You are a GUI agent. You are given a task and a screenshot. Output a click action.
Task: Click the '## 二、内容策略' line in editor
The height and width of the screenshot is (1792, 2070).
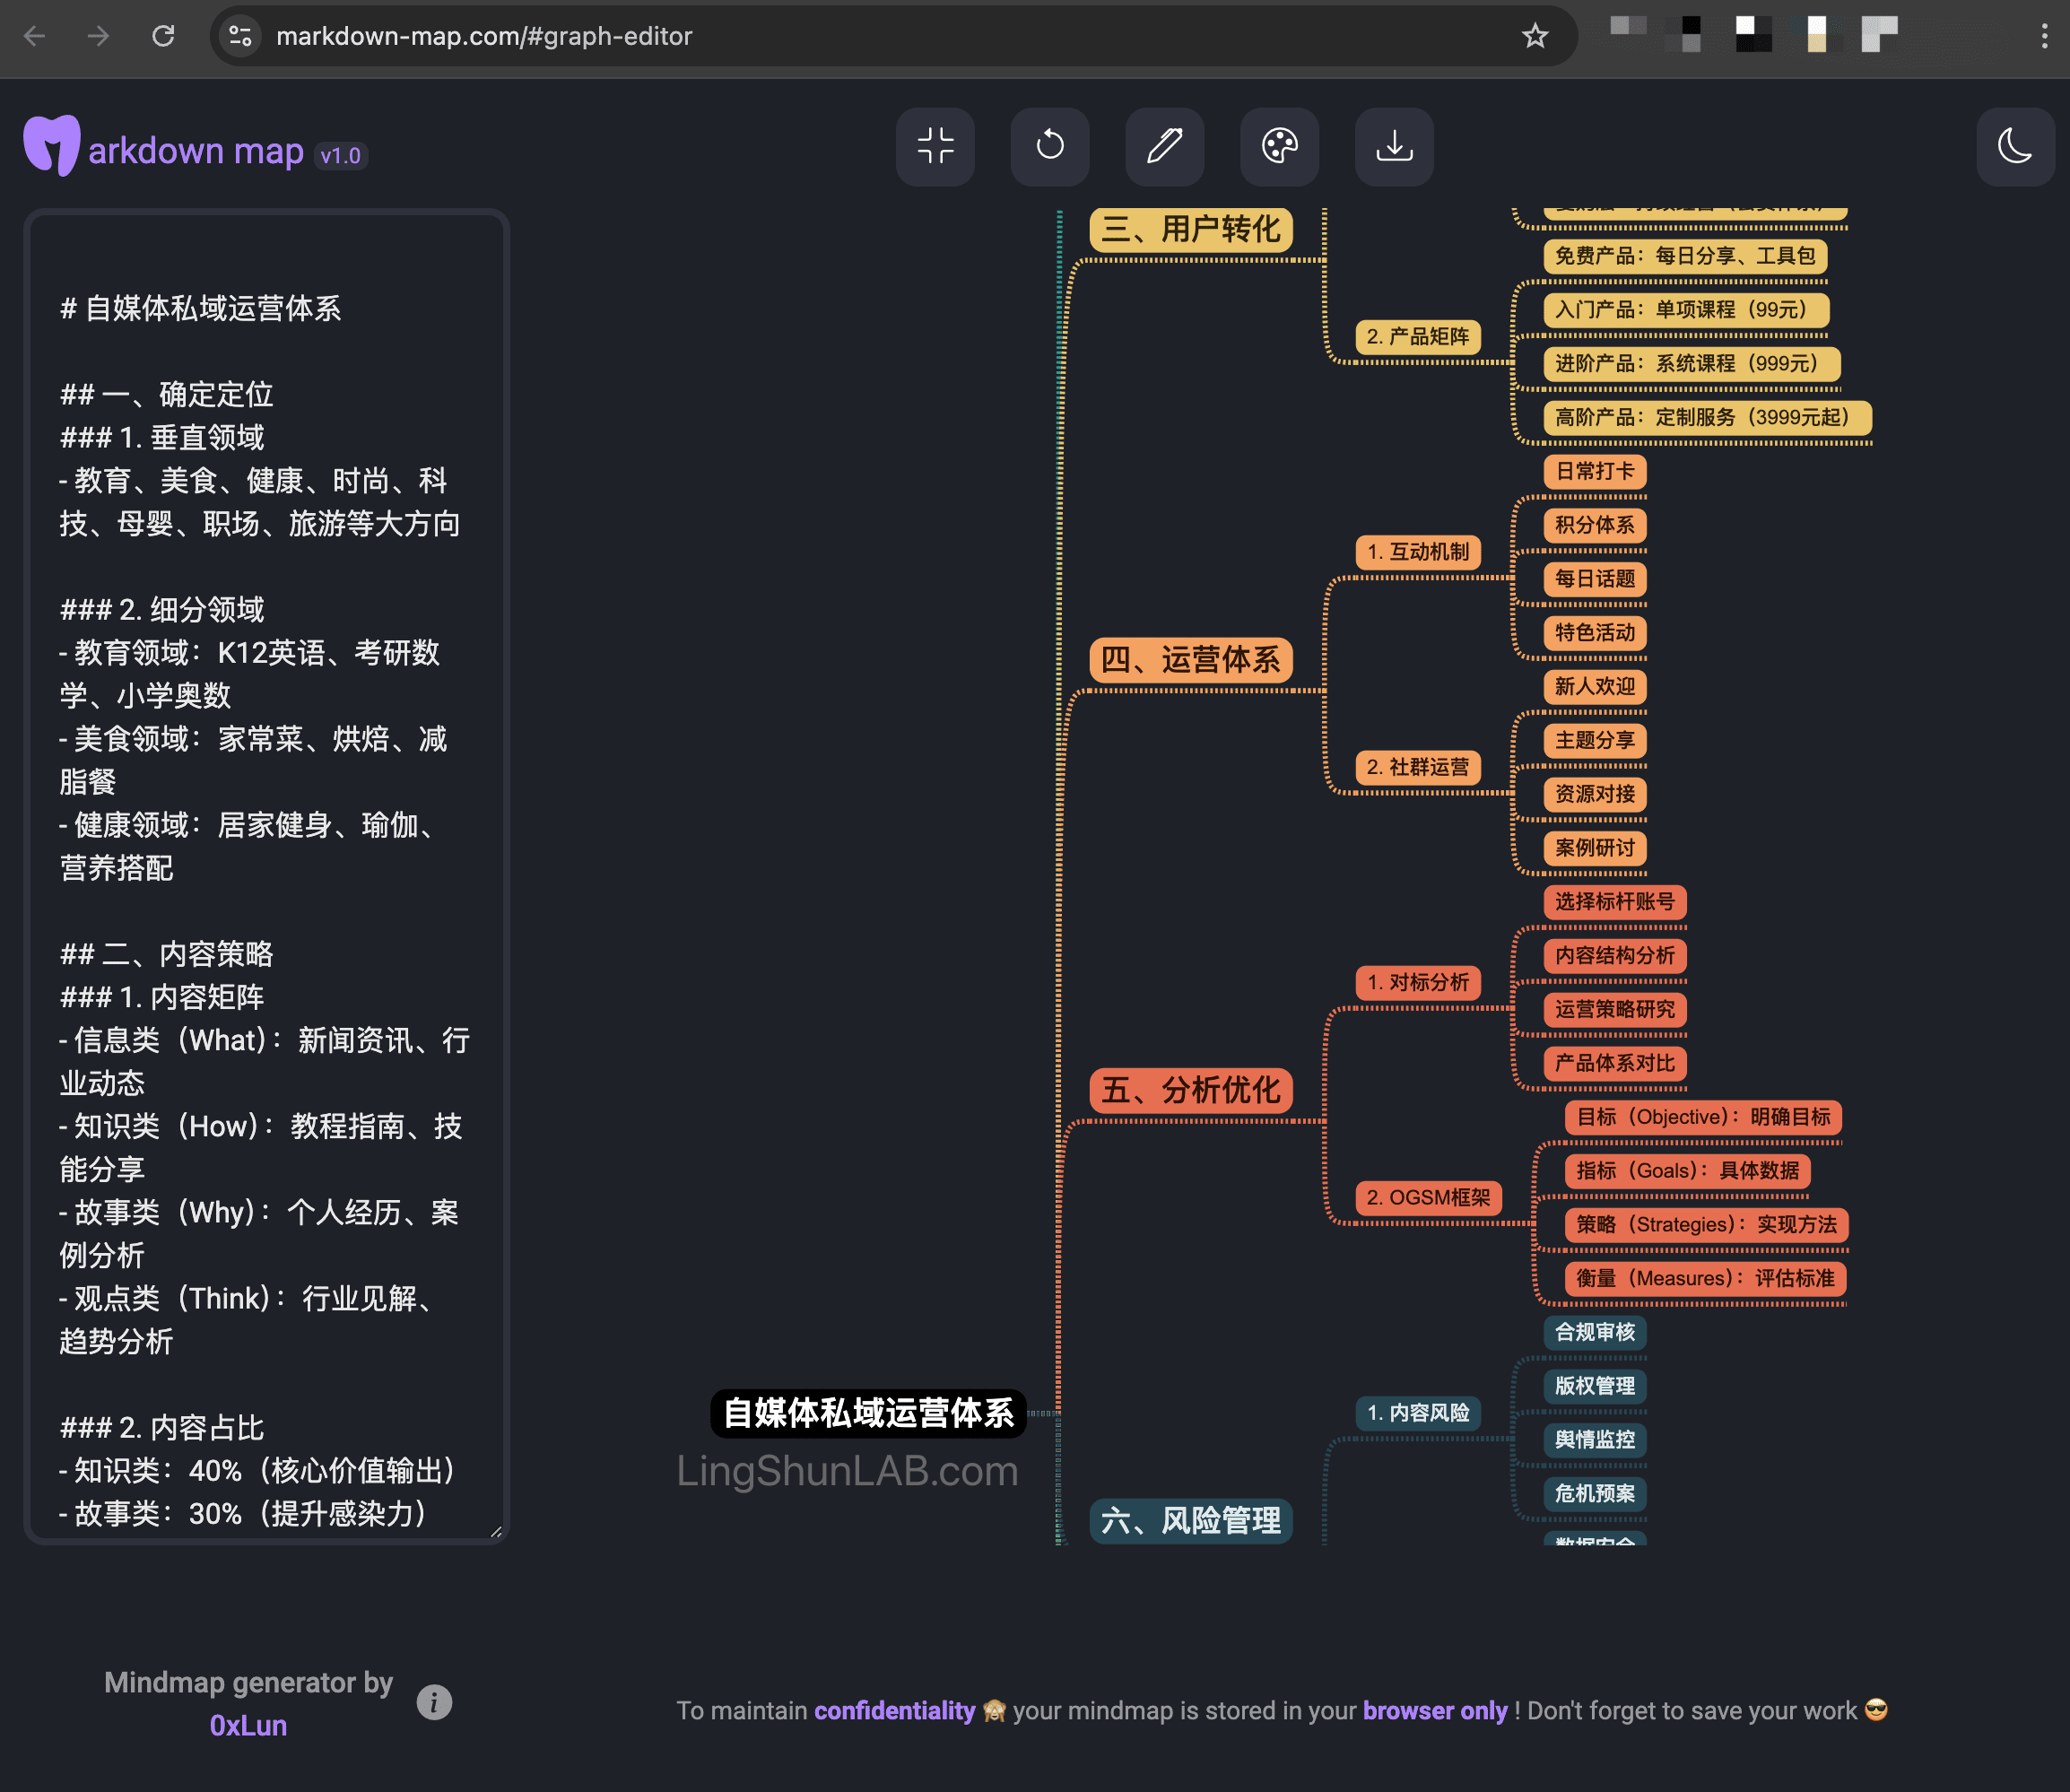click(x=166, y=954)
